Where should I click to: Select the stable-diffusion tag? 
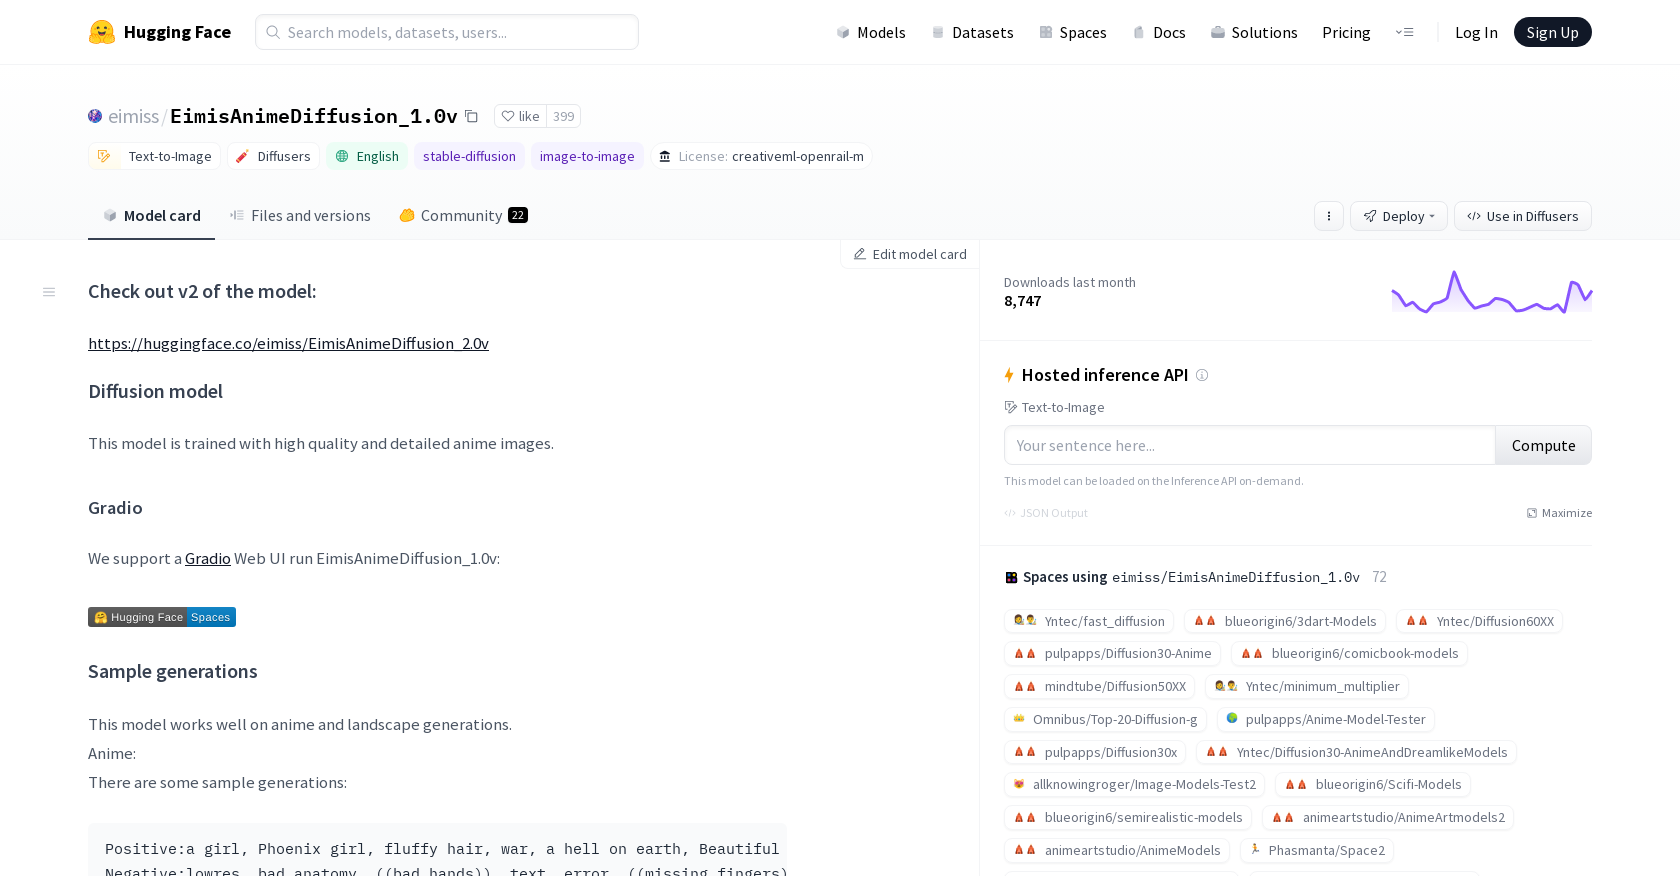(469, 157)
